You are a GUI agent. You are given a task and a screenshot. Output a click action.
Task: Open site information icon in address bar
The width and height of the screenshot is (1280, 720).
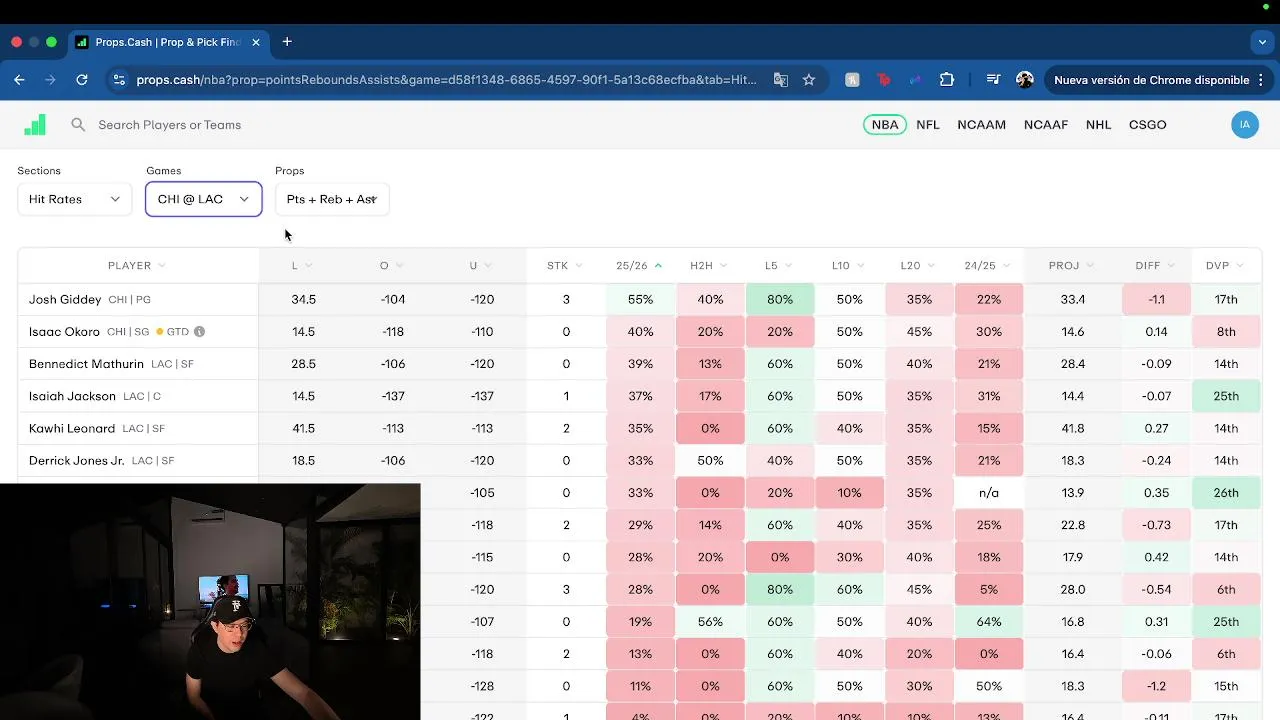pos(118,80)
